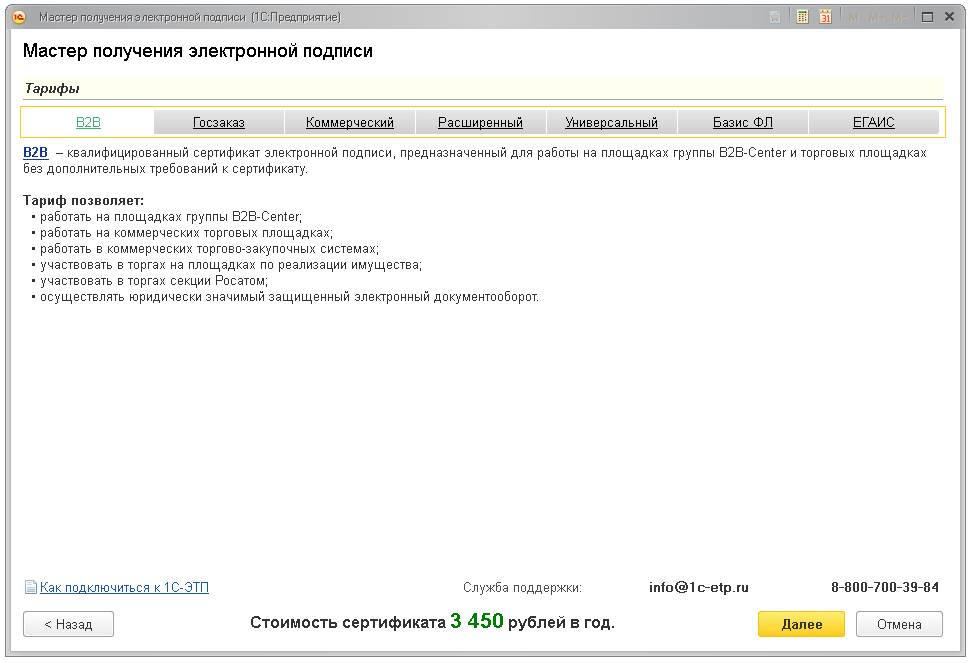Click the support email info@1c-etp.ru

pyautogui.click(x=699, y=587)
